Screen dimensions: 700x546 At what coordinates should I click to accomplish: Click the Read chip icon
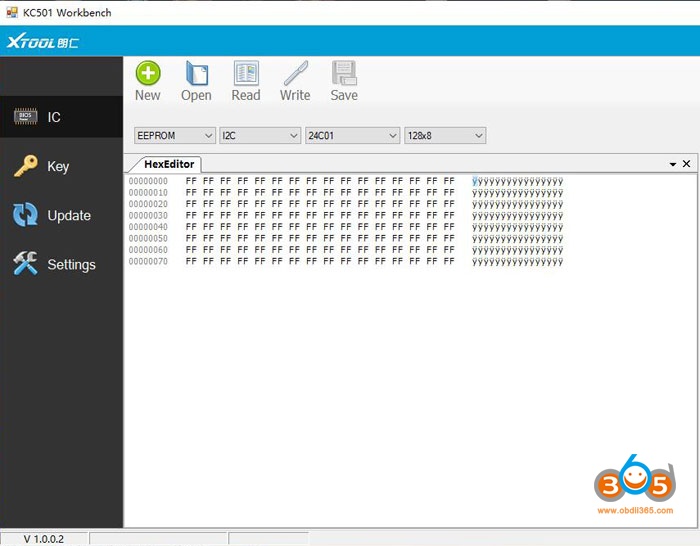(x=246, y=73)
